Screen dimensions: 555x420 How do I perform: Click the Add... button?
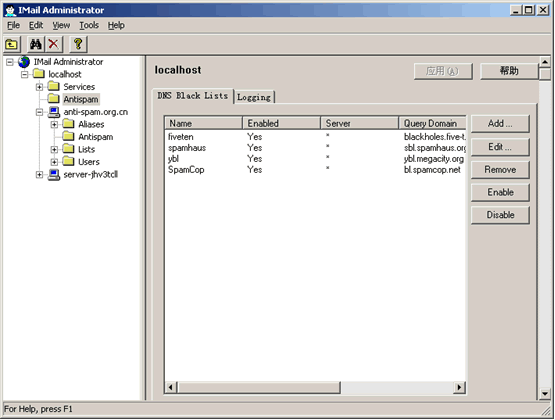pos(500,124)
